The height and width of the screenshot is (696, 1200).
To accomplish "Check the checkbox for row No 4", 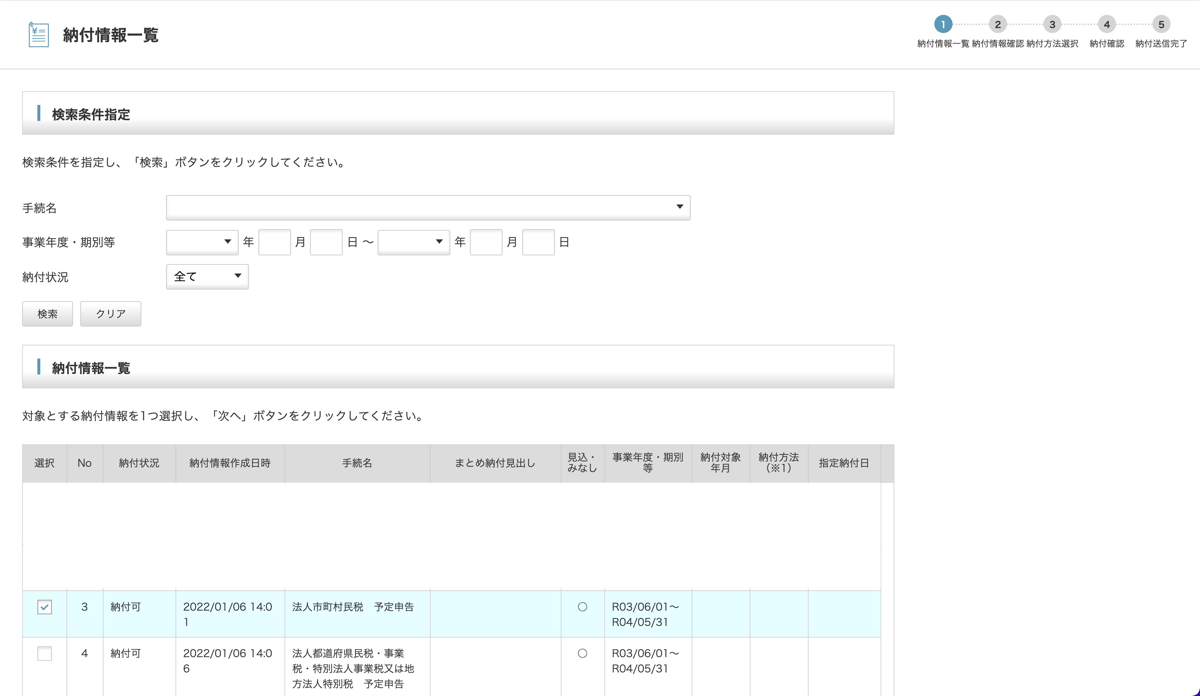I will (44, 653).
